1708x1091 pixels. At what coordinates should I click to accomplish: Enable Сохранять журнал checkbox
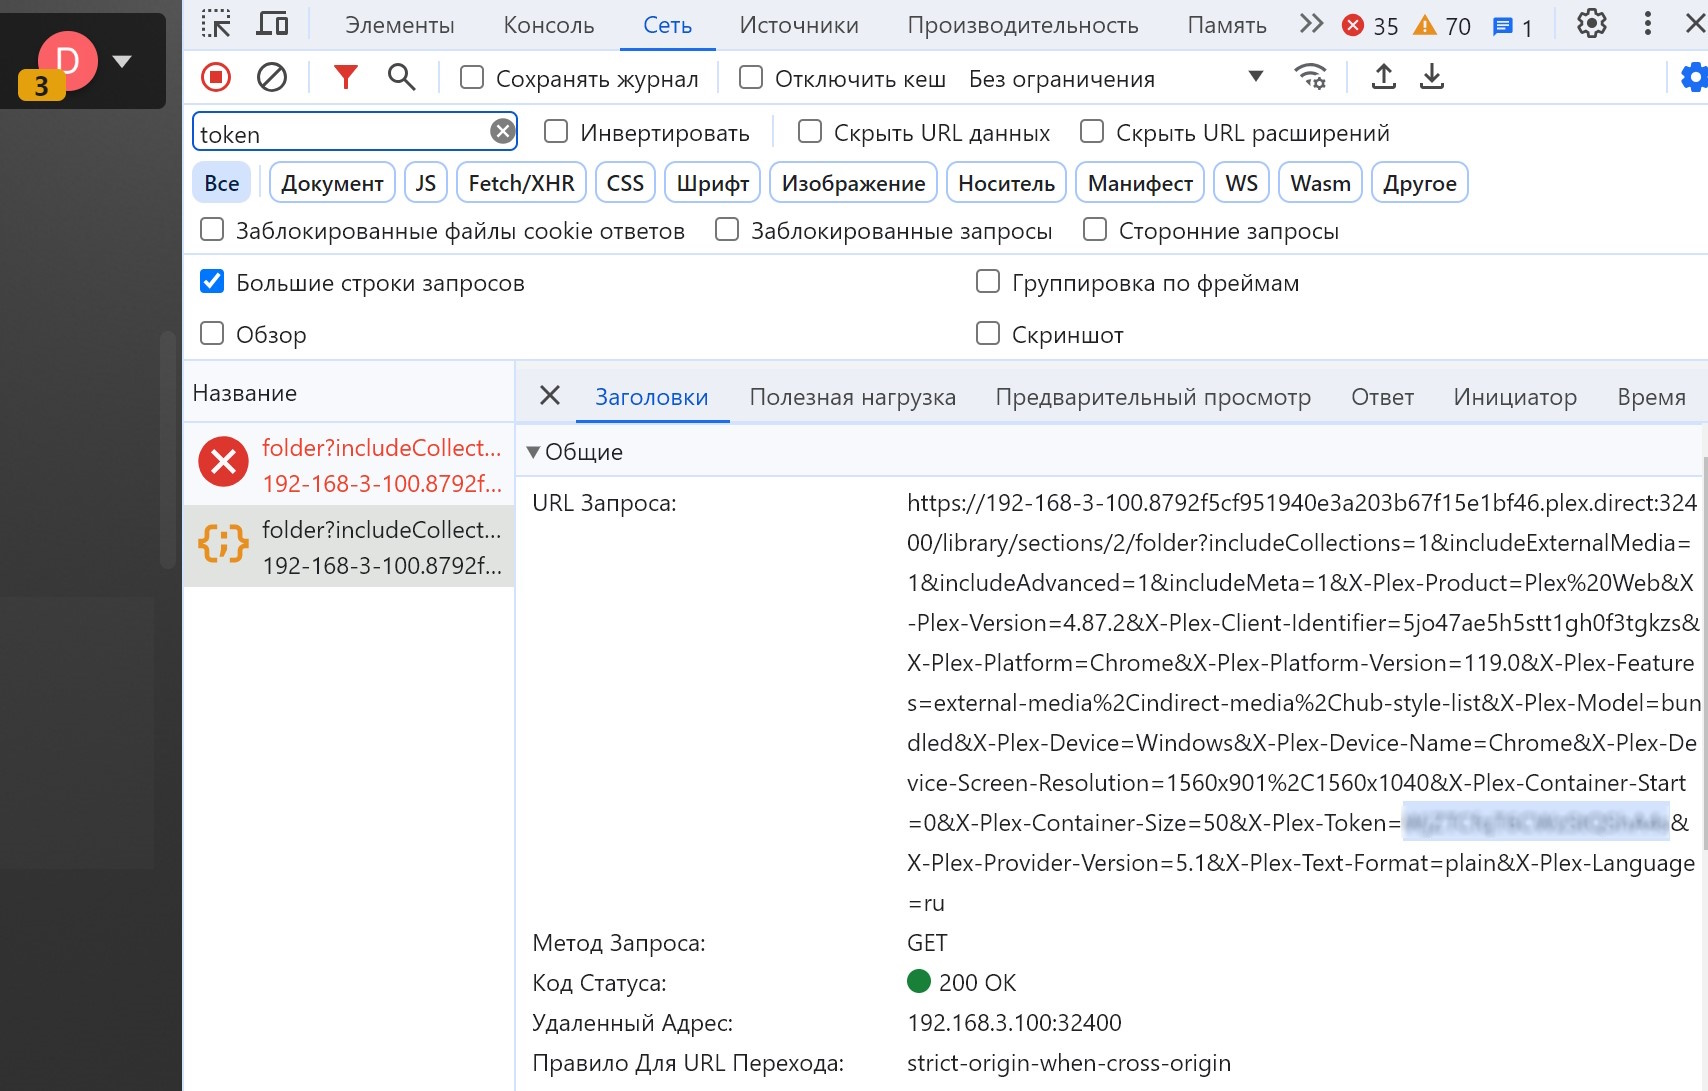coord(472,77)
